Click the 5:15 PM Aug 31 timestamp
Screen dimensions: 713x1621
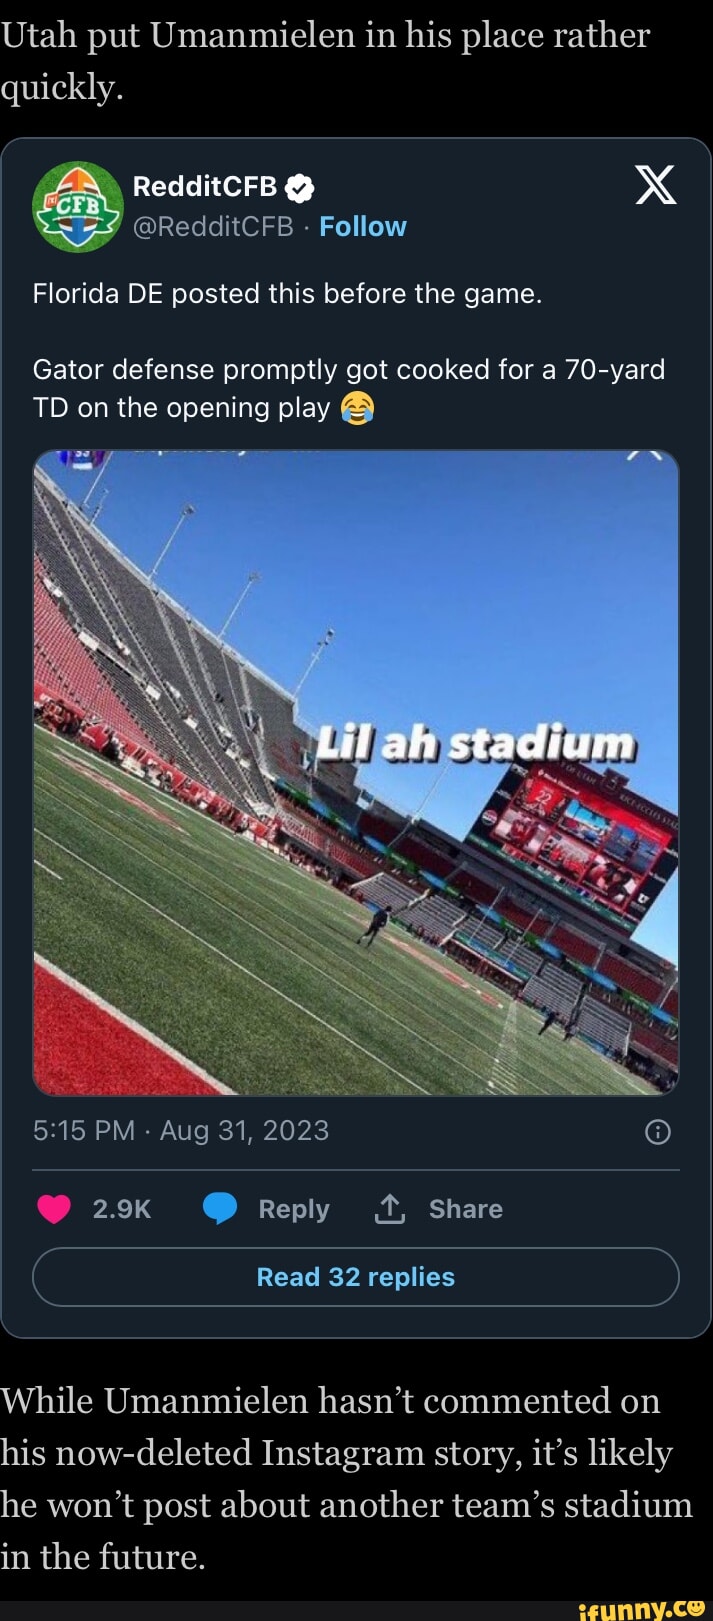[x=181, y=1130]
